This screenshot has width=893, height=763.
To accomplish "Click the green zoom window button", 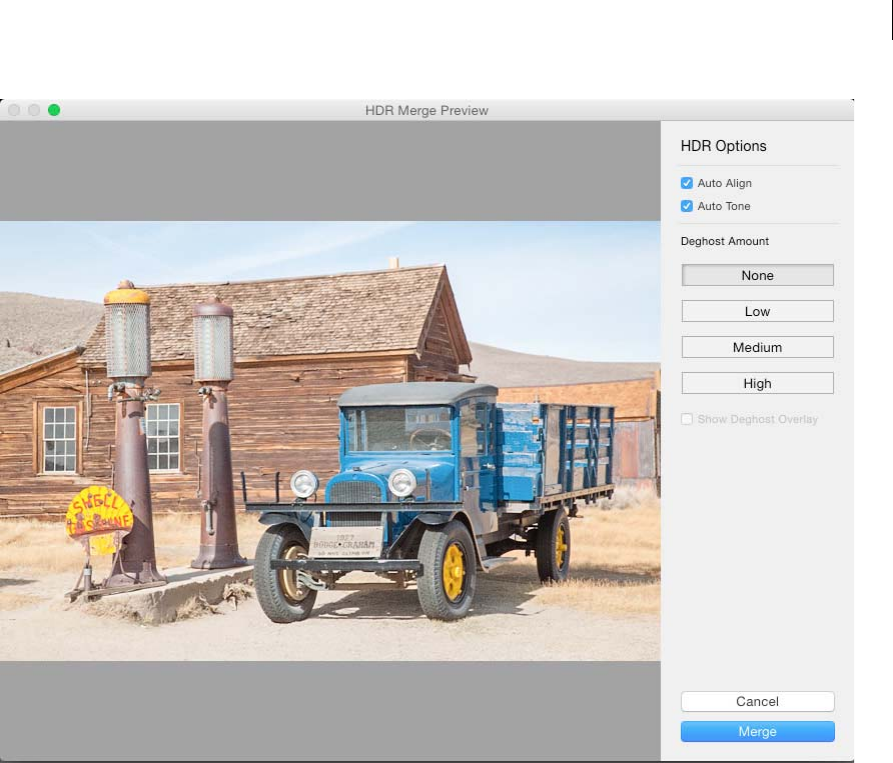I will pos(54,110).
